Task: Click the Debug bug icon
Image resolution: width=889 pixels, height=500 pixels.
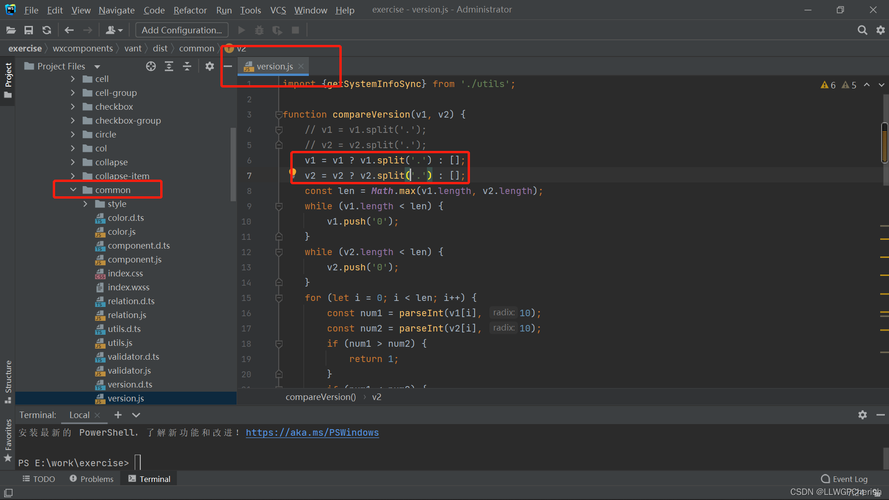Action: (259, 30)
